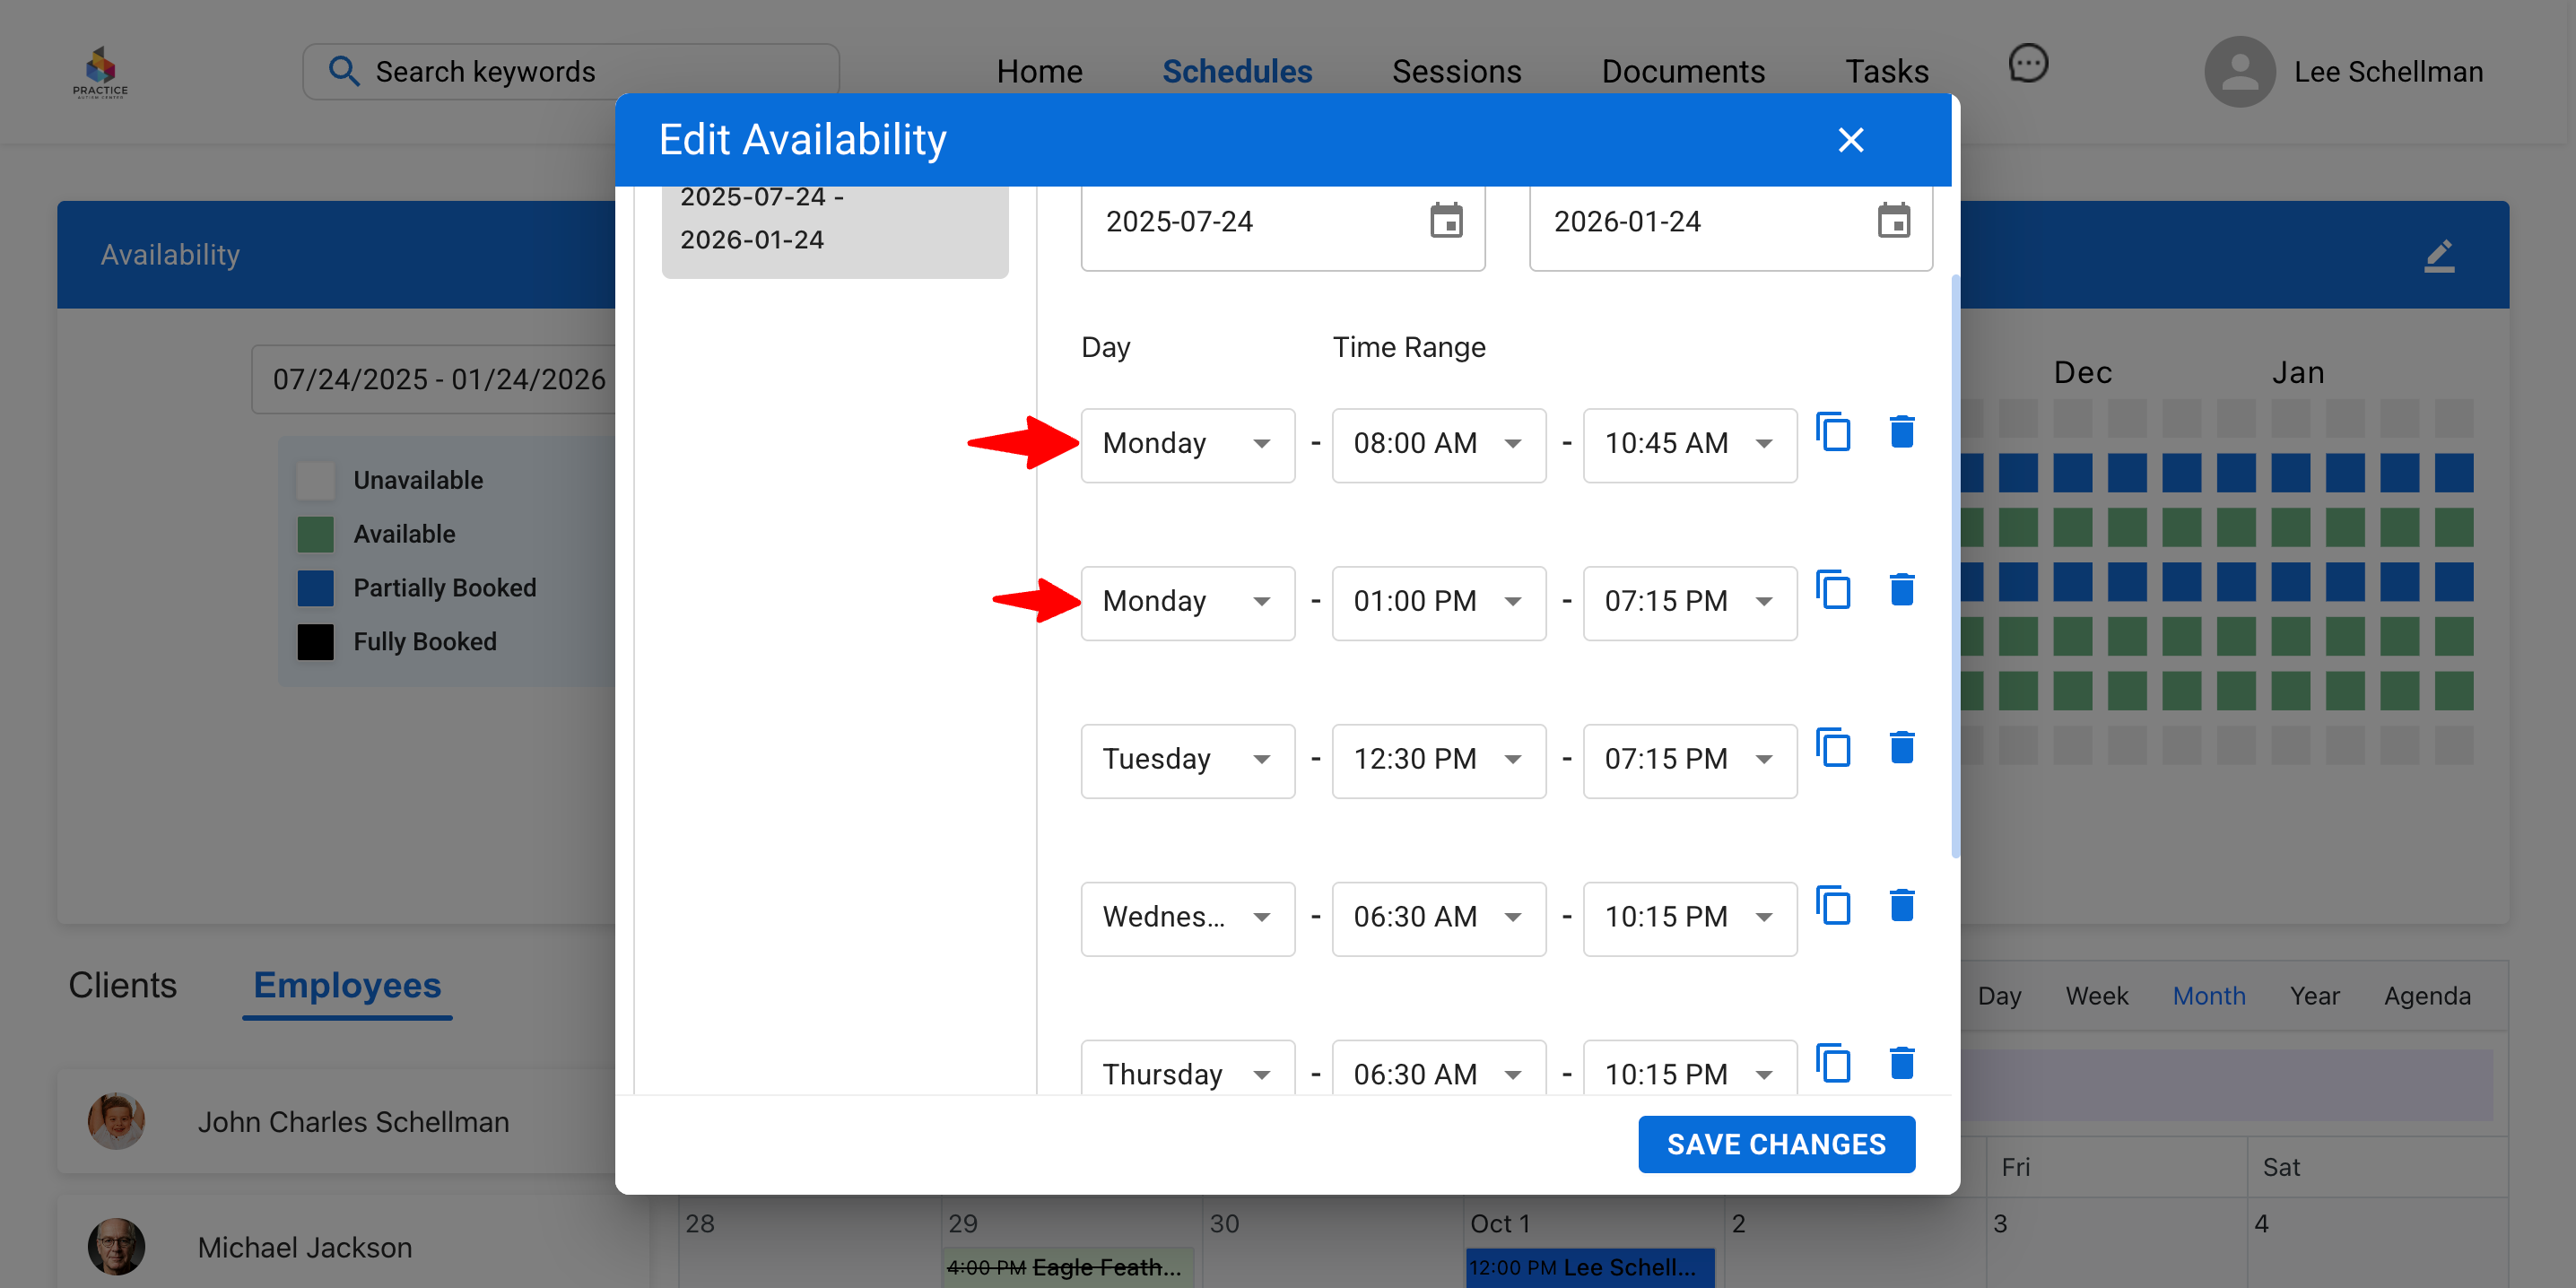Close the Edit Availability dialog

1850,140
